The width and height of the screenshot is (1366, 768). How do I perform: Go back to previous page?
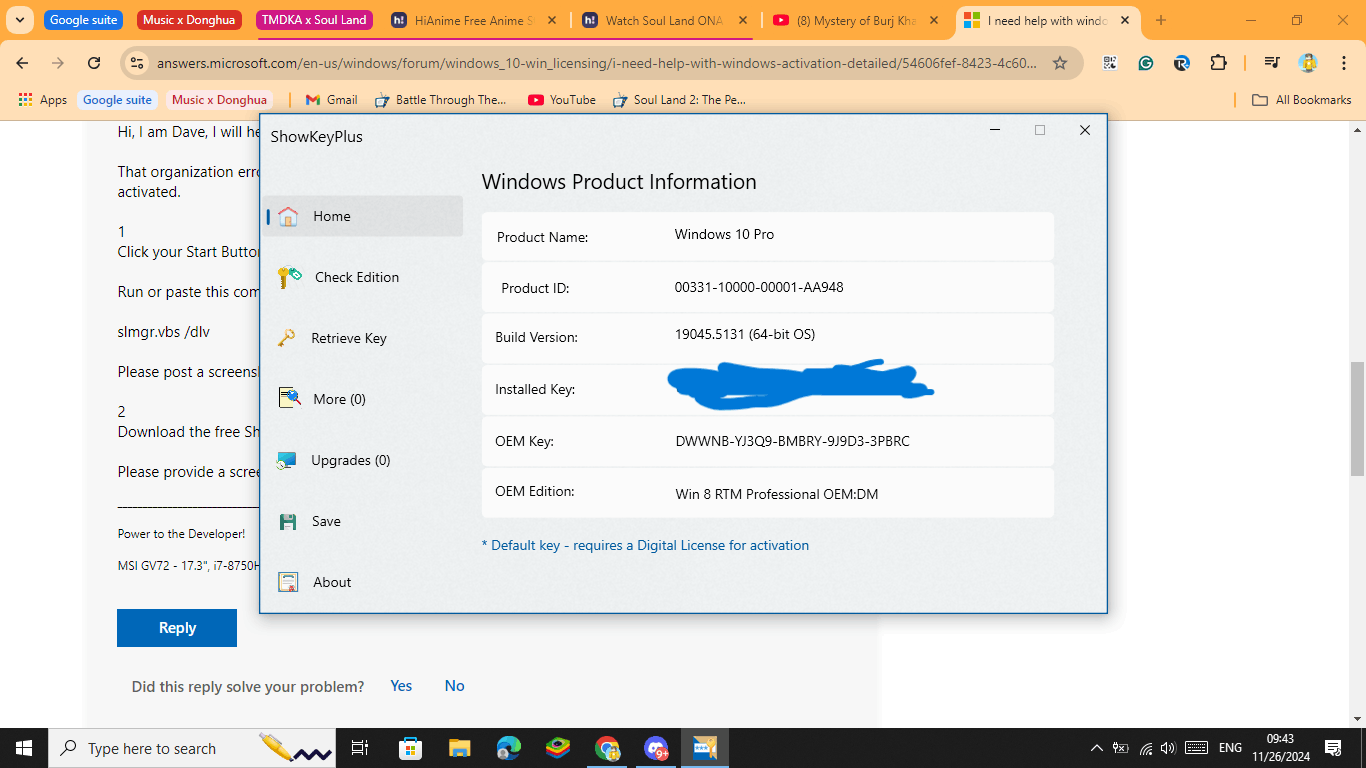22,63
